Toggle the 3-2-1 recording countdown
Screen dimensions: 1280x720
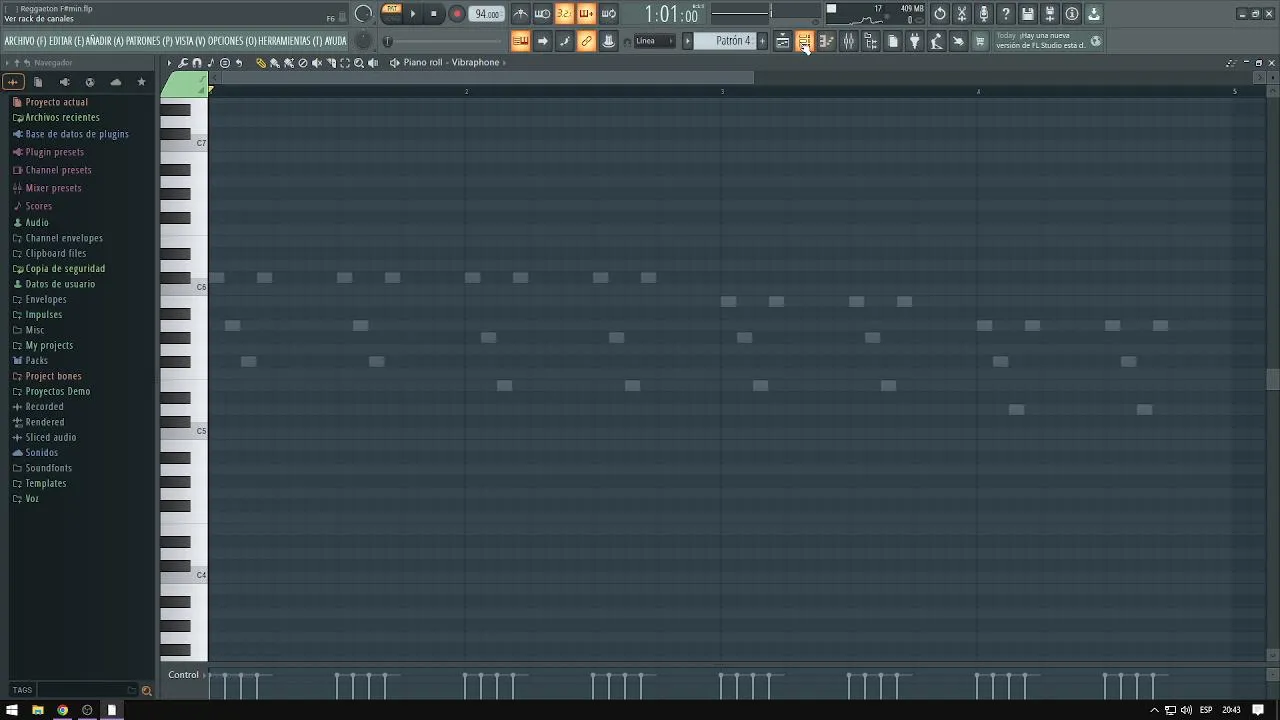tap(564, 14)
